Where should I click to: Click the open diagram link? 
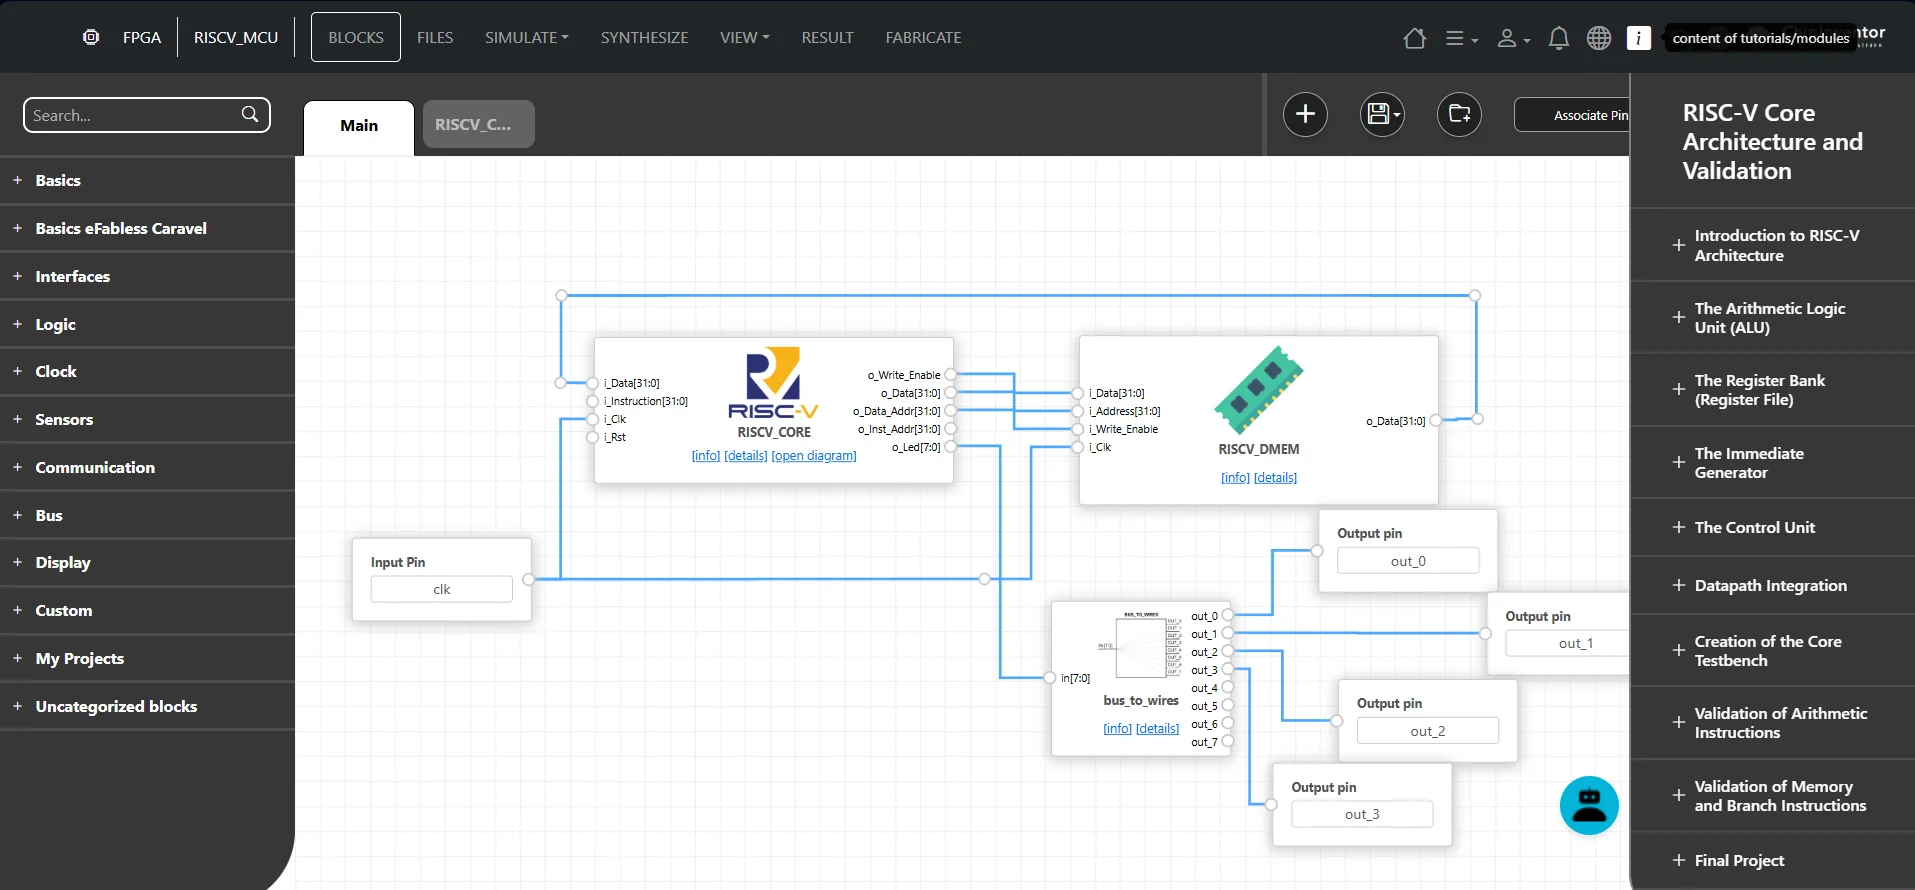[x=814, y=456]
